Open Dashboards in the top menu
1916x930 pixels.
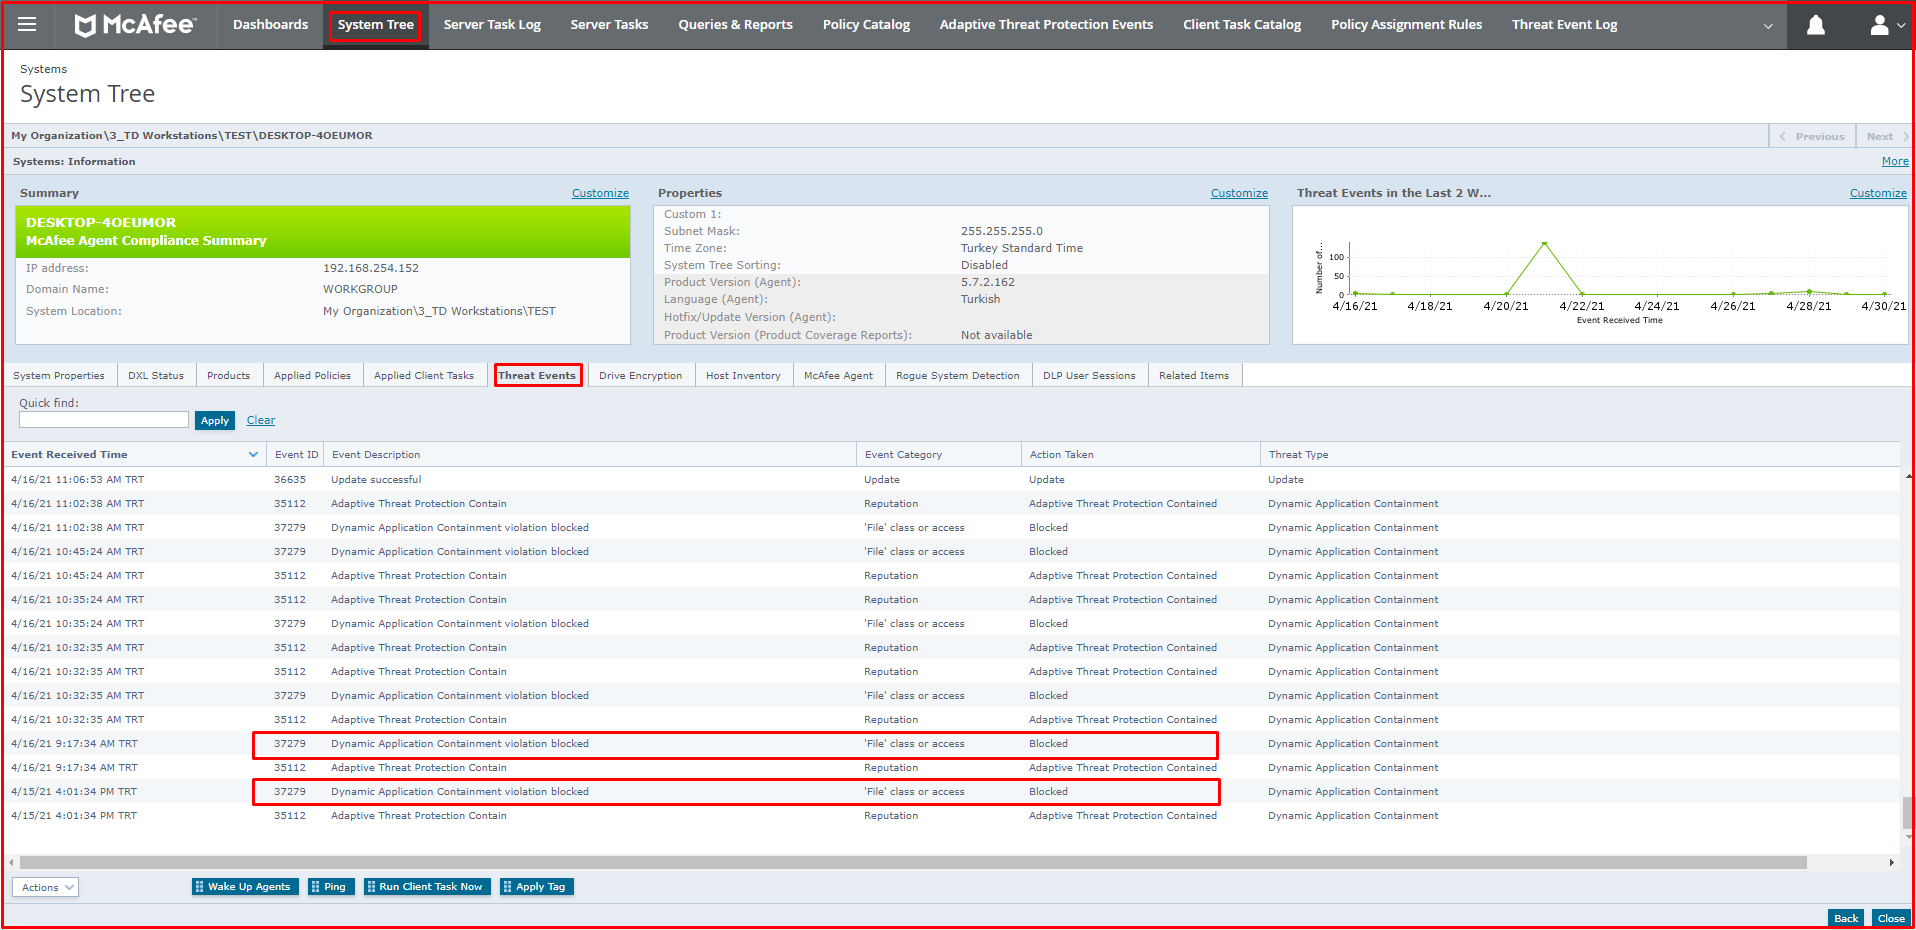pos(270,24)
